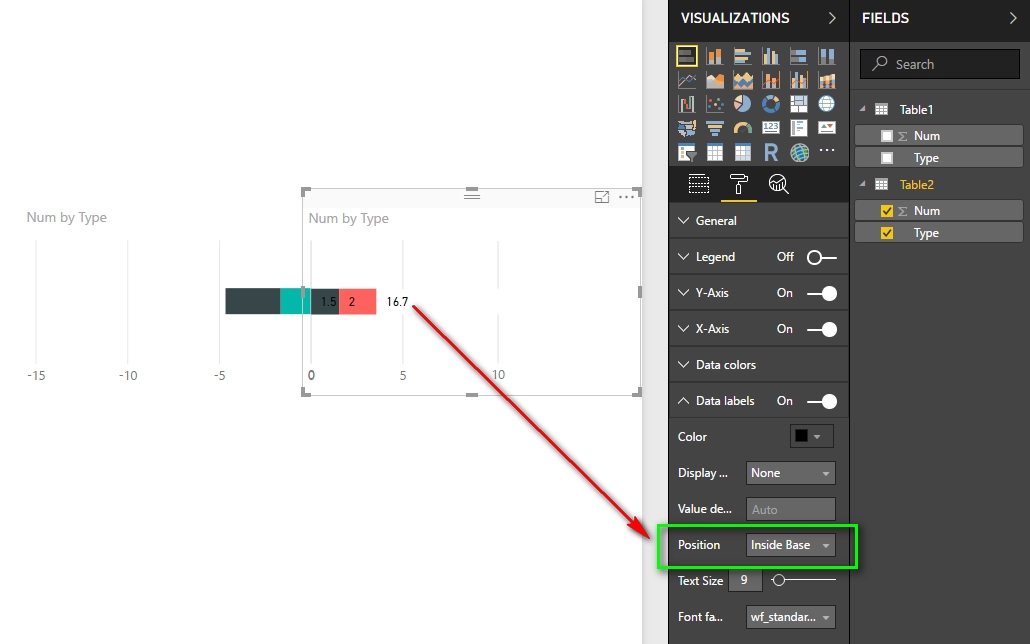
Task: Select the Stacked area chart visual
Action: [743, 80]
